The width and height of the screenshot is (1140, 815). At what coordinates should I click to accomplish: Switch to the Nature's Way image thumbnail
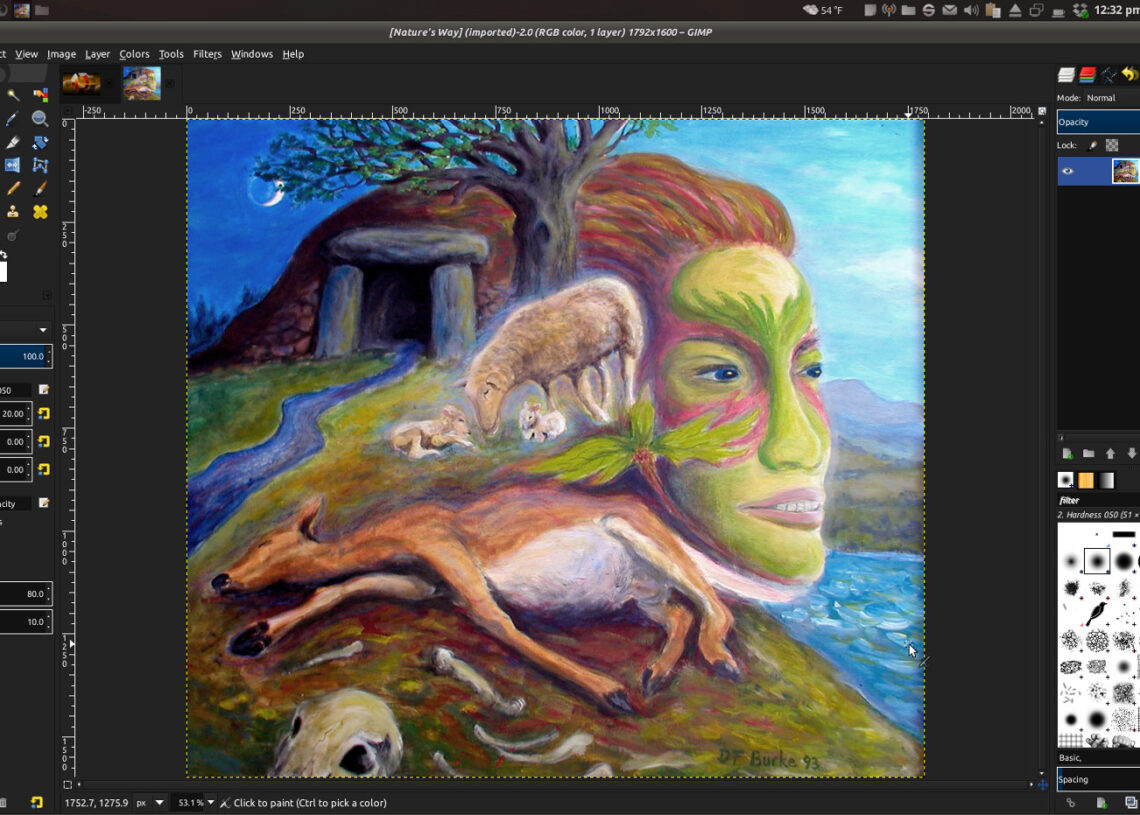tap(142, 84)
